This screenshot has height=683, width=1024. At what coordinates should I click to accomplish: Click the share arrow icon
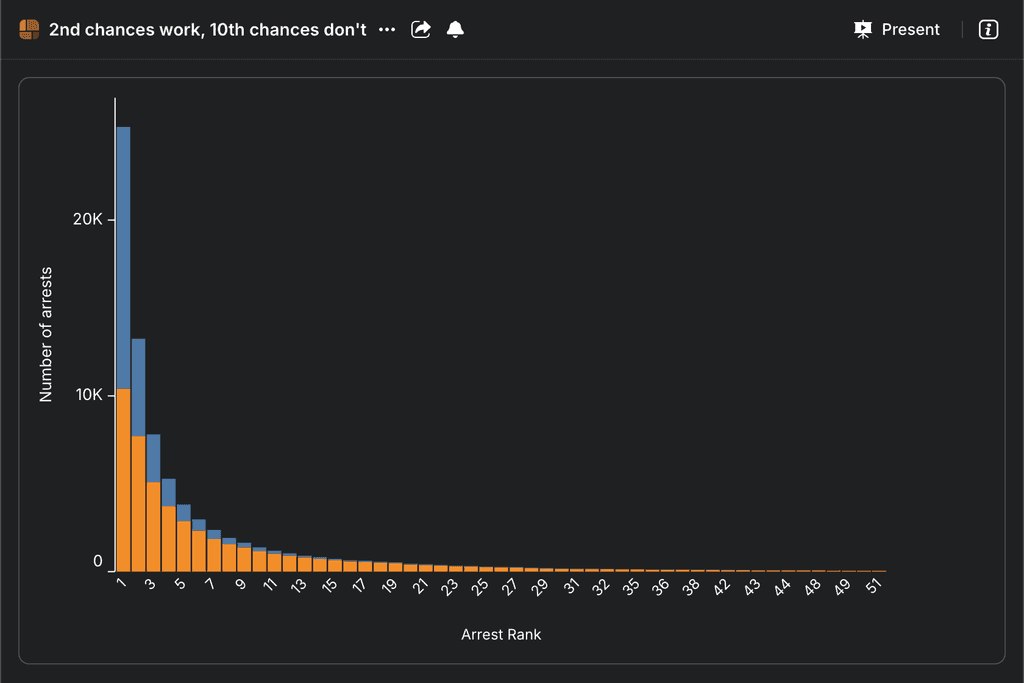click(x=421, y=30)
